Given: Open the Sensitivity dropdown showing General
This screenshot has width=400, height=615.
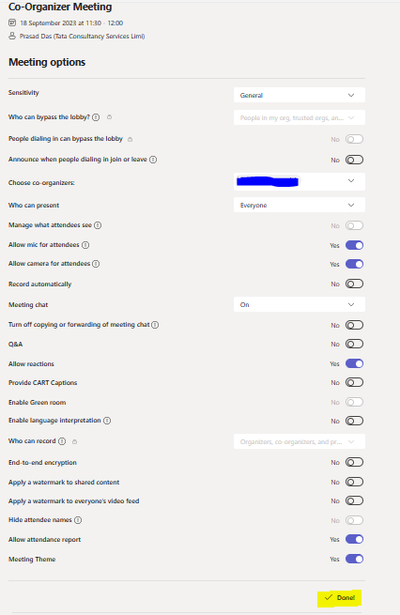Looking at the screenshot, I should [299, 95].
